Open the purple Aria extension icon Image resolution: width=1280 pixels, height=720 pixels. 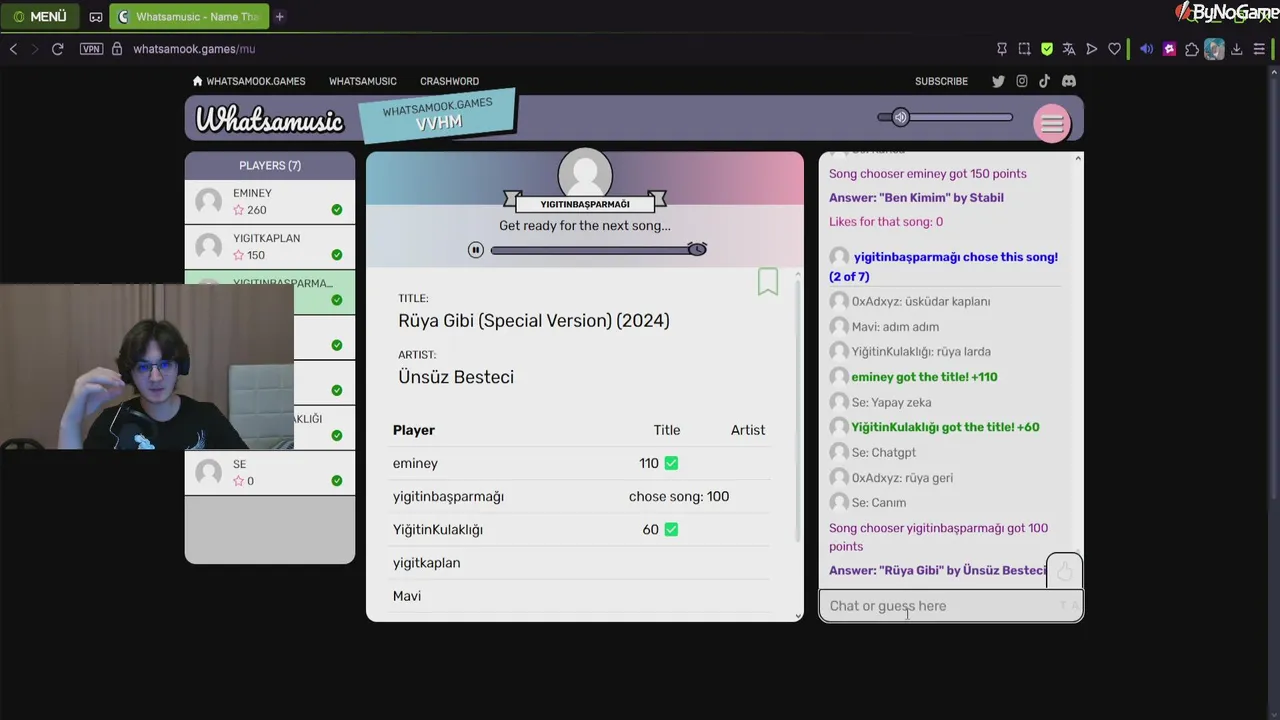tap(1169, 49)
